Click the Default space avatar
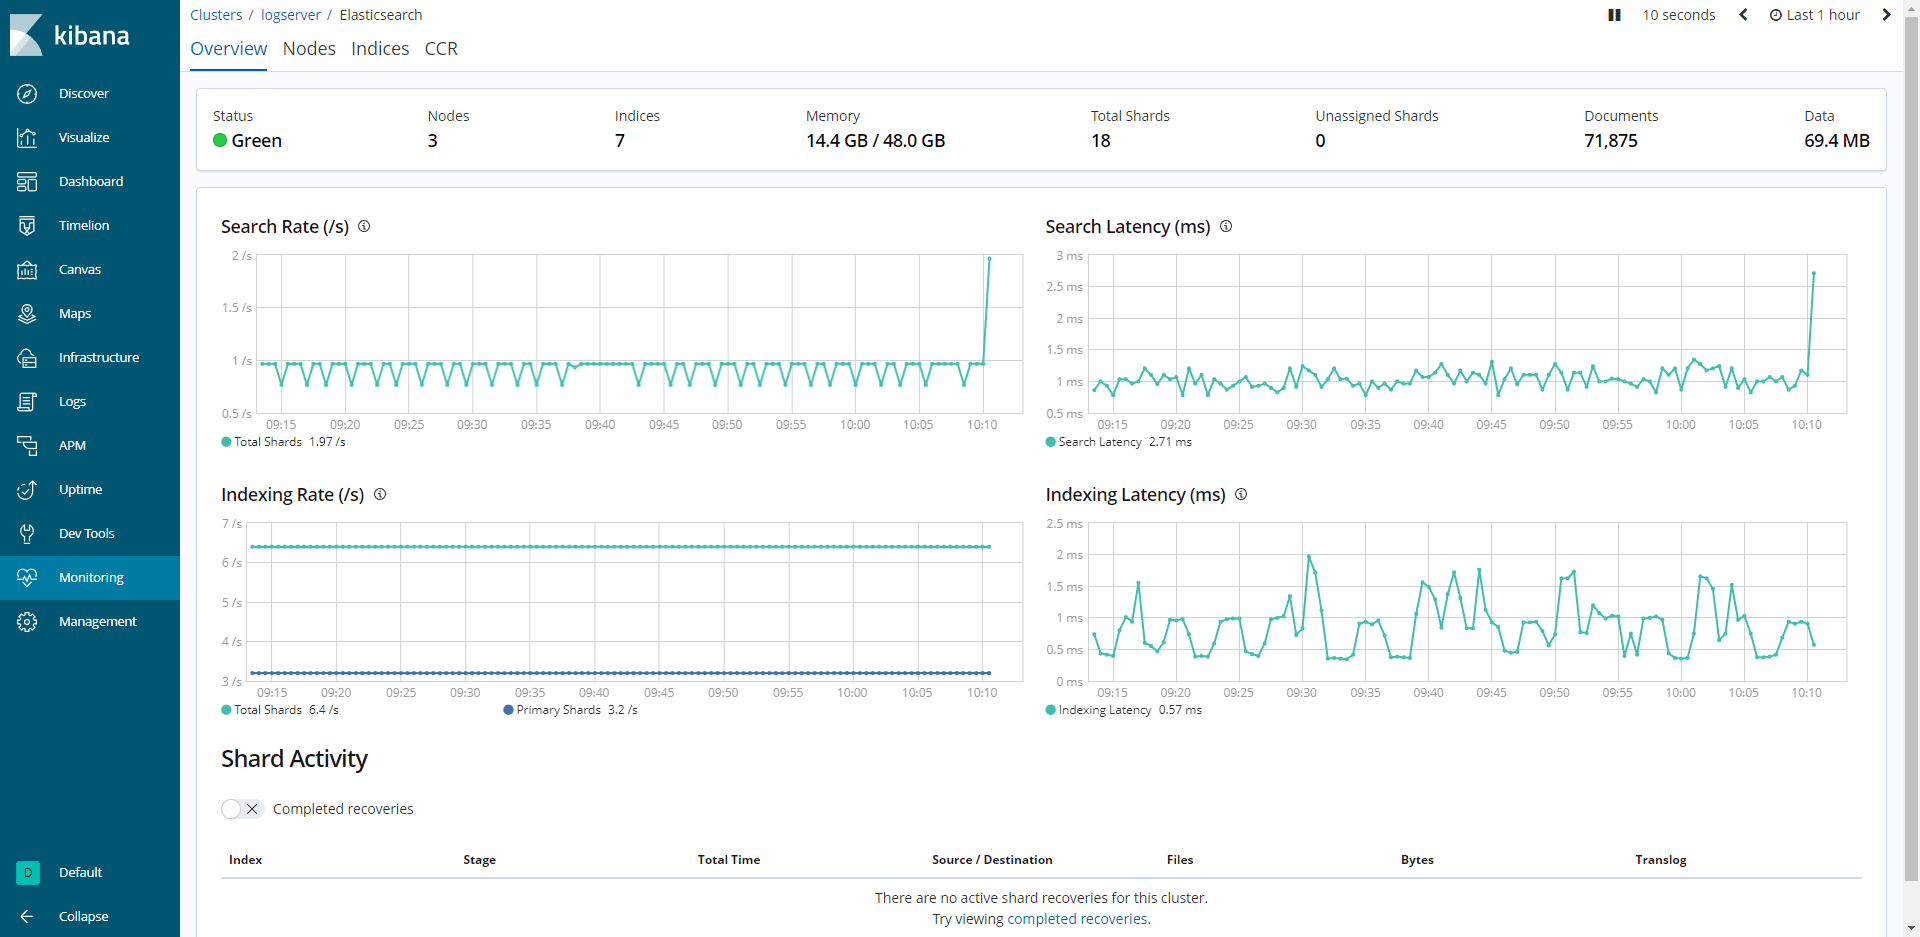Viewport: 1920px width, 937px height. click(x=28, y=872)
